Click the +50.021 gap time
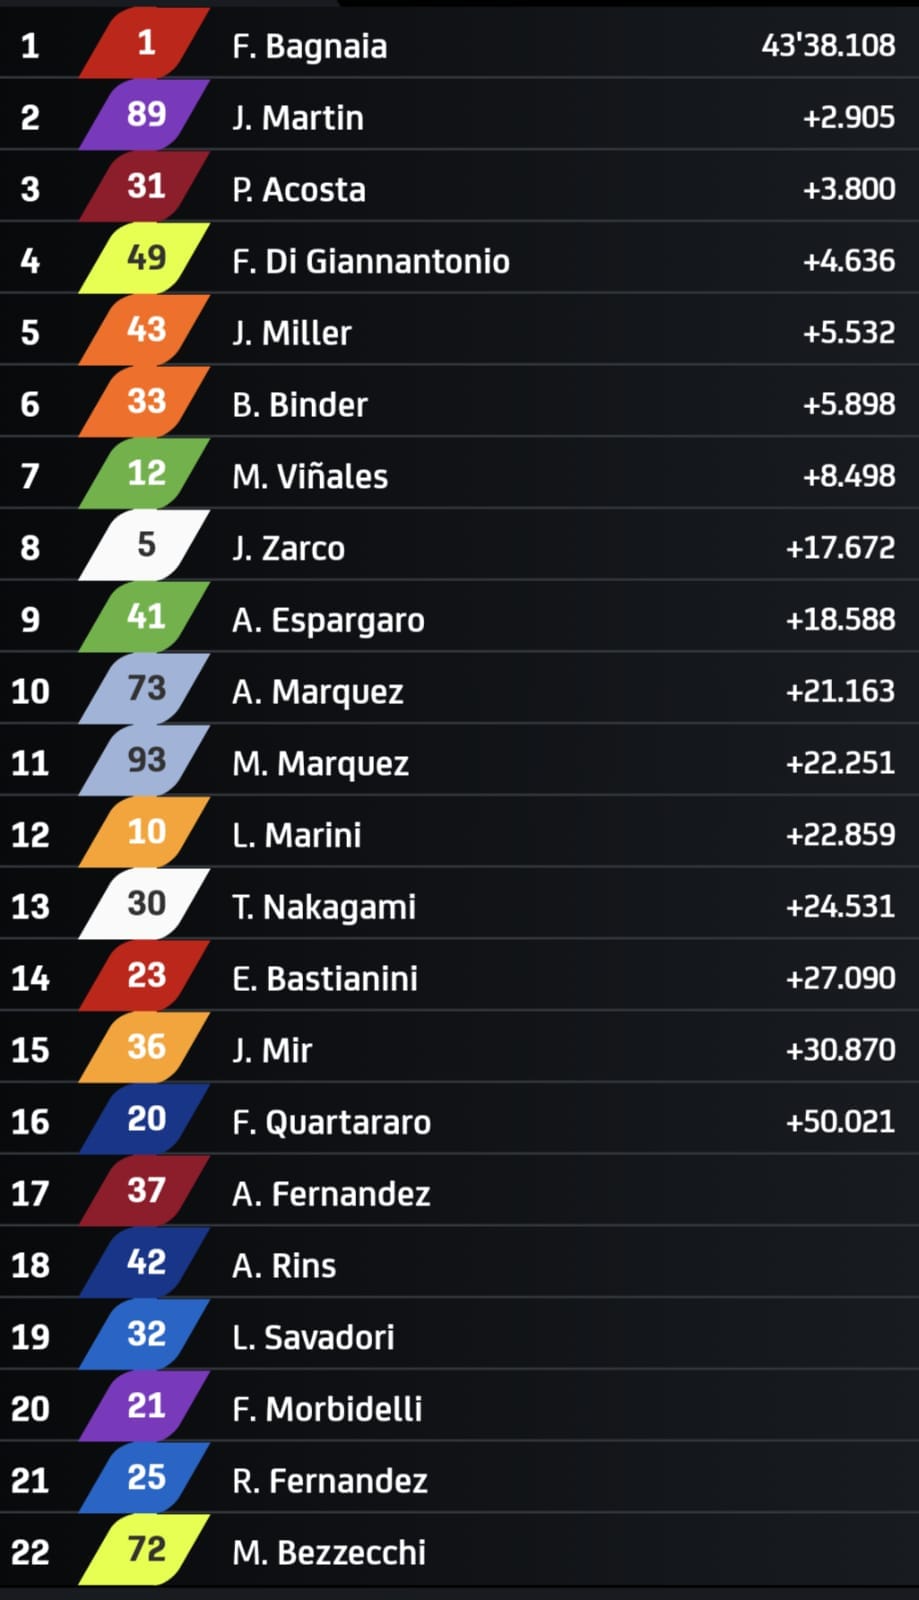 pos(840,1122)
